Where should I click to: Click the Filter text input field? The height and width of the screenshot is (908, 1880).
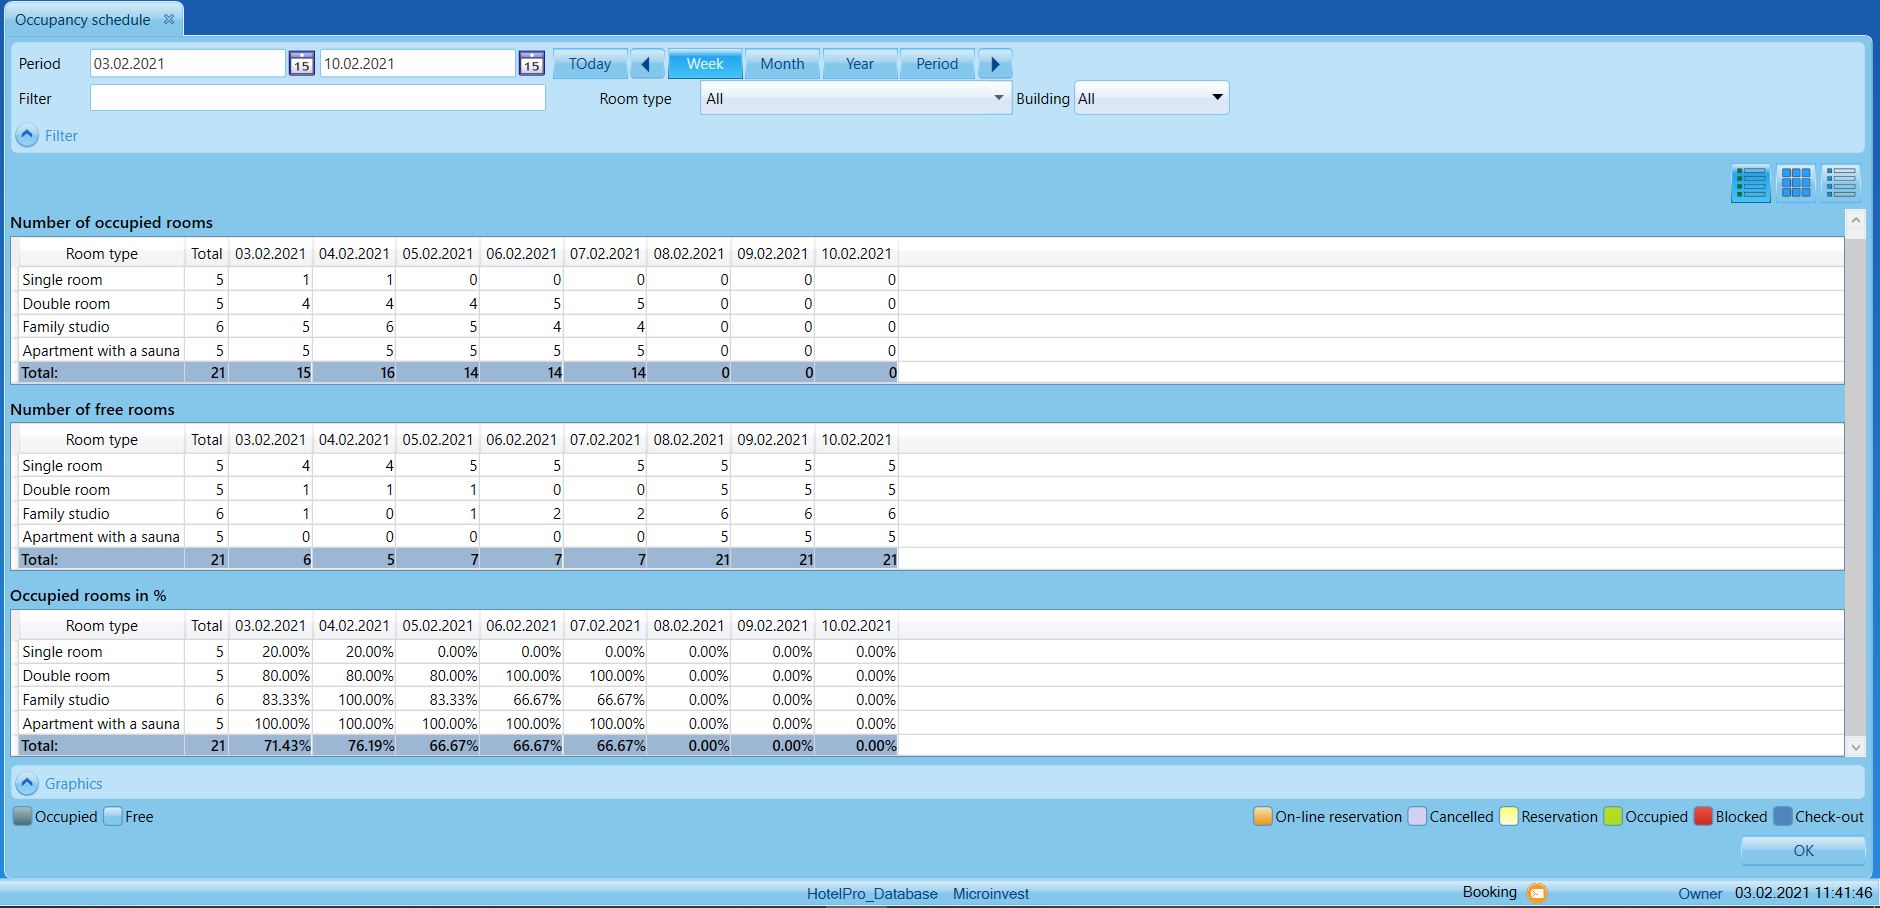click(318, 98)
